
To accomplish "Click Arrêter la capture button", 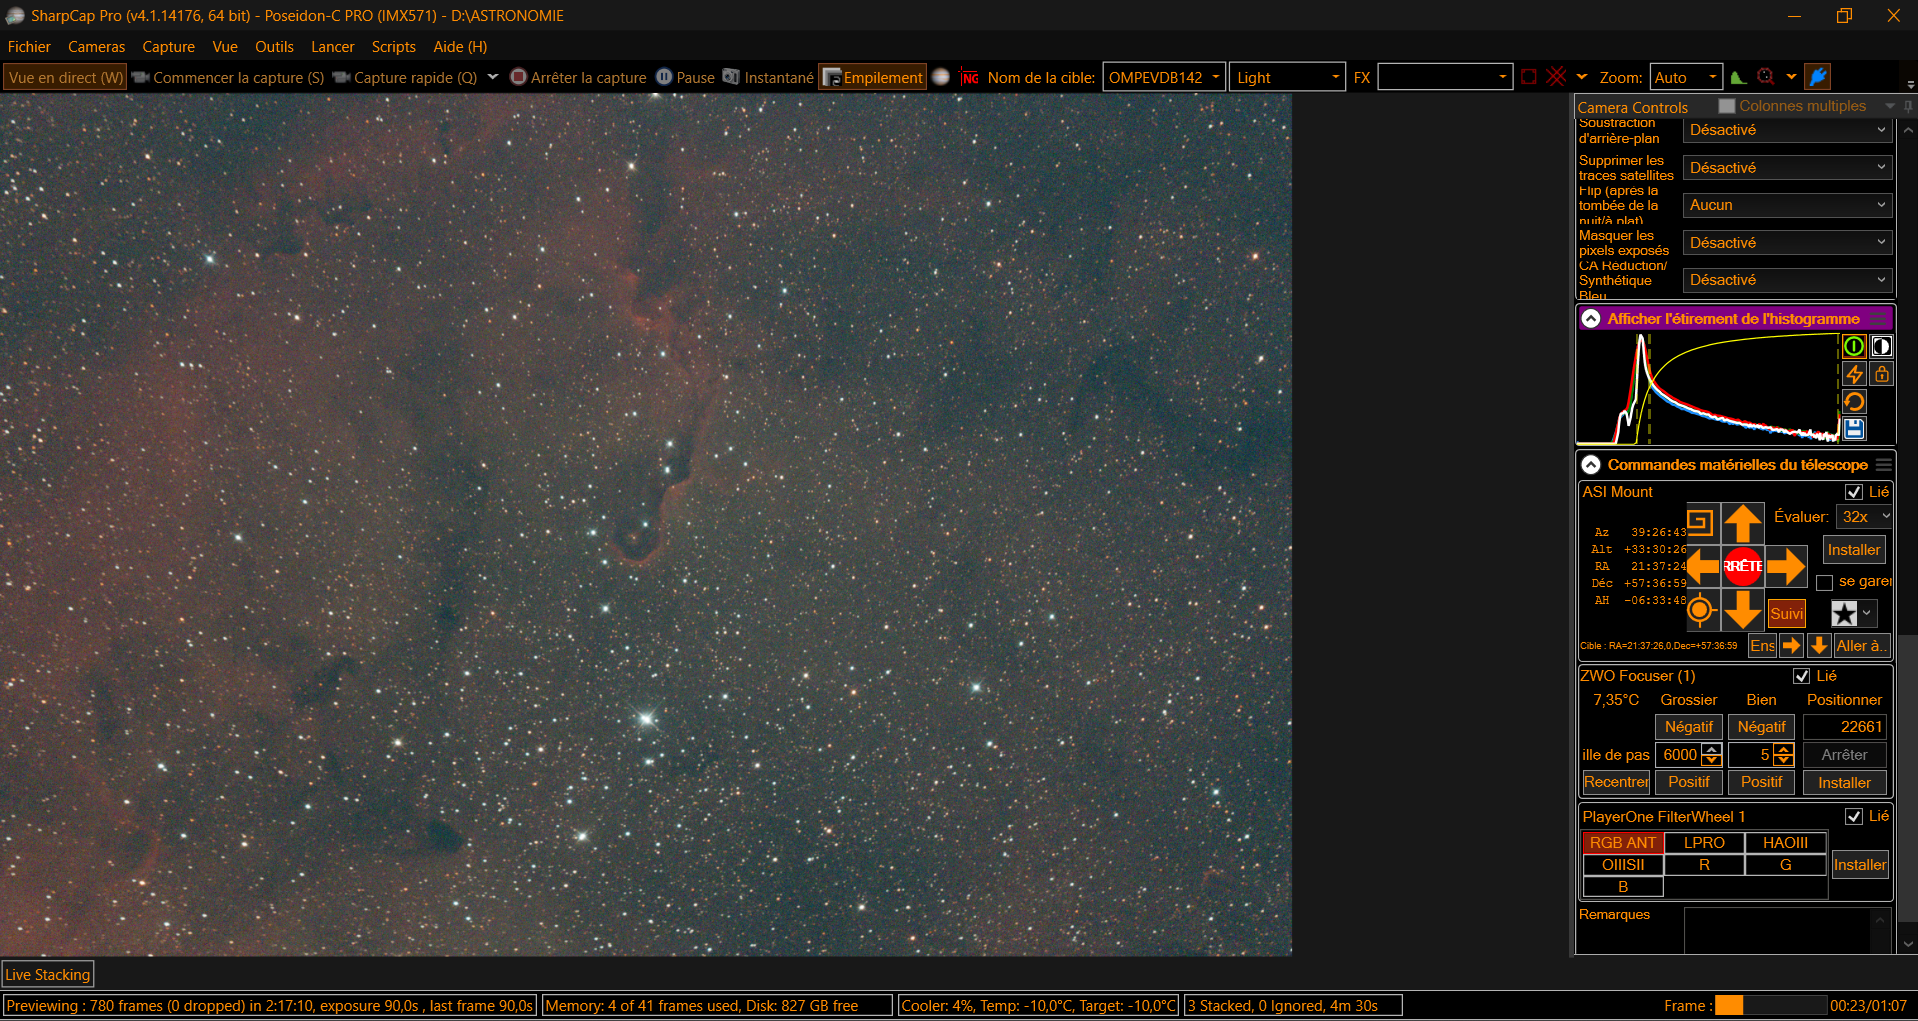I will point(579,77).
